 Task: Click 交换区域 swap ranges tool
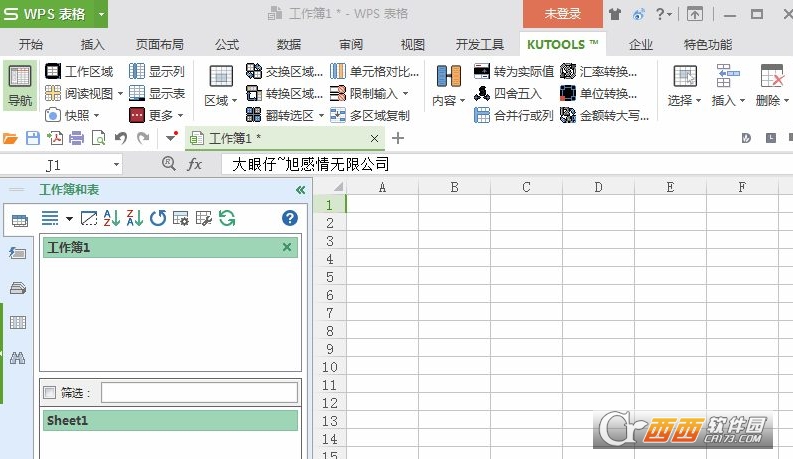(x=284, y=71)
